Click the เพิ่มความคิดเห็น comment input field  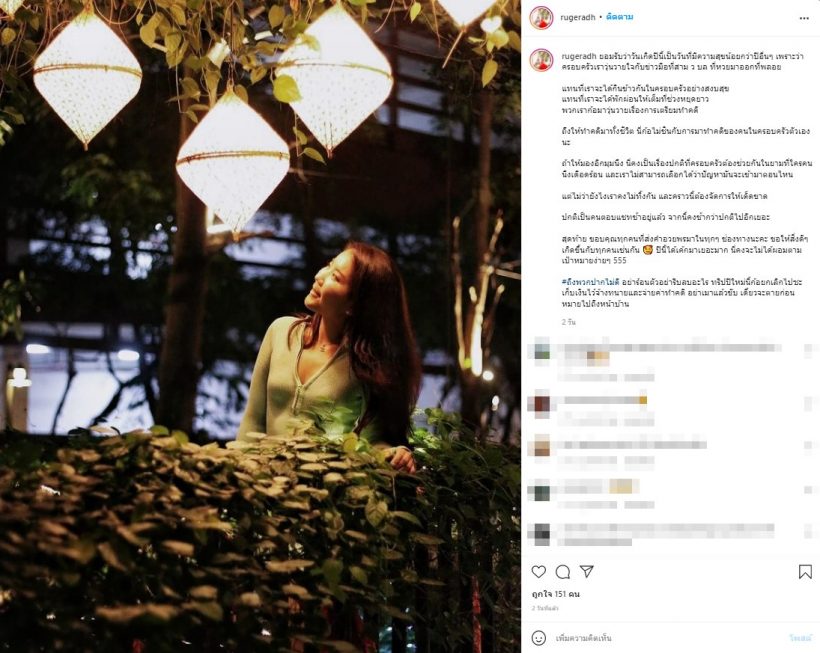669,638
